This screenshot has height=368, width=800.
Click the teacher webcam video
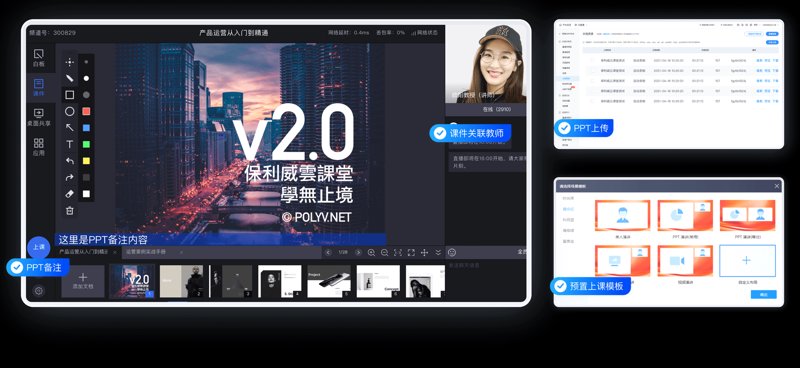(486, 64)
